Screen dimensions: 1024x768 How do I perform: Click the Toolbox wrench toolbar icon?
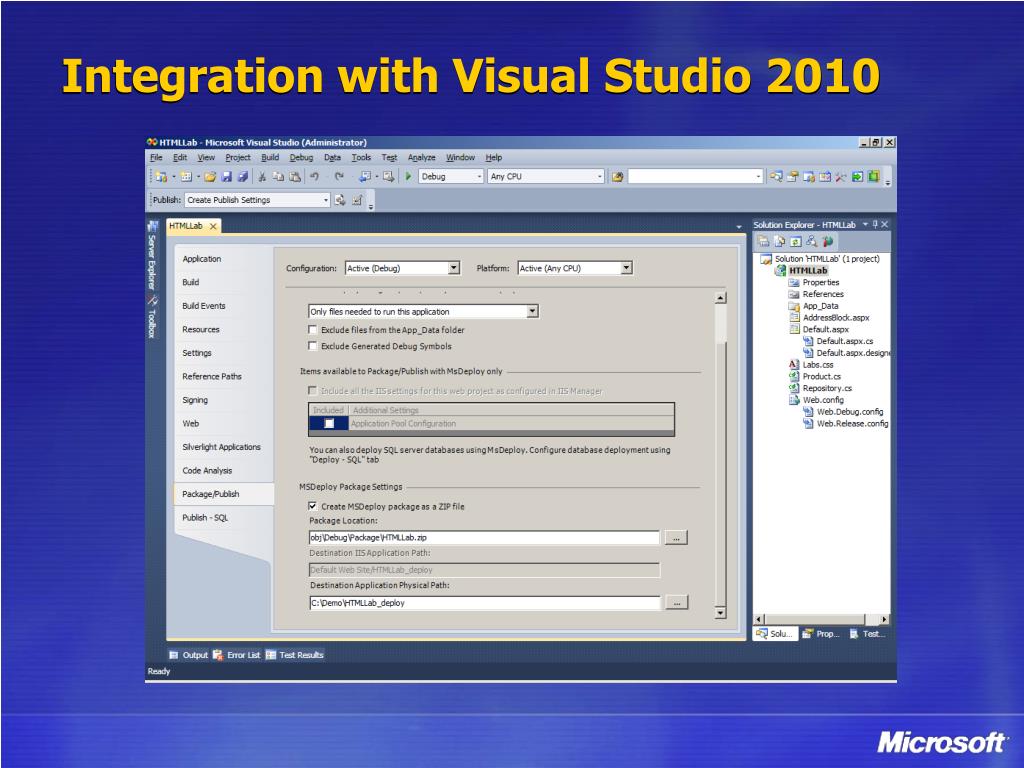coord(840,177)
